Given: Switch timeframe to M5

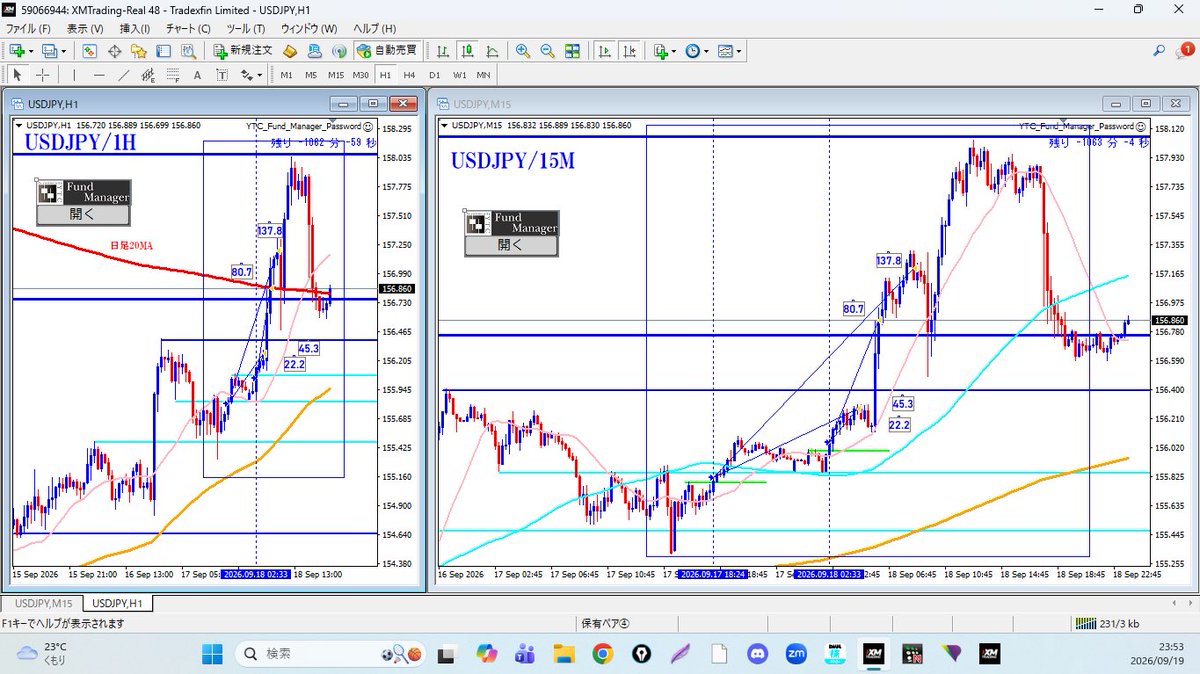Looking at the screenshot, I should pyautogui.click(x=311, y=75).
